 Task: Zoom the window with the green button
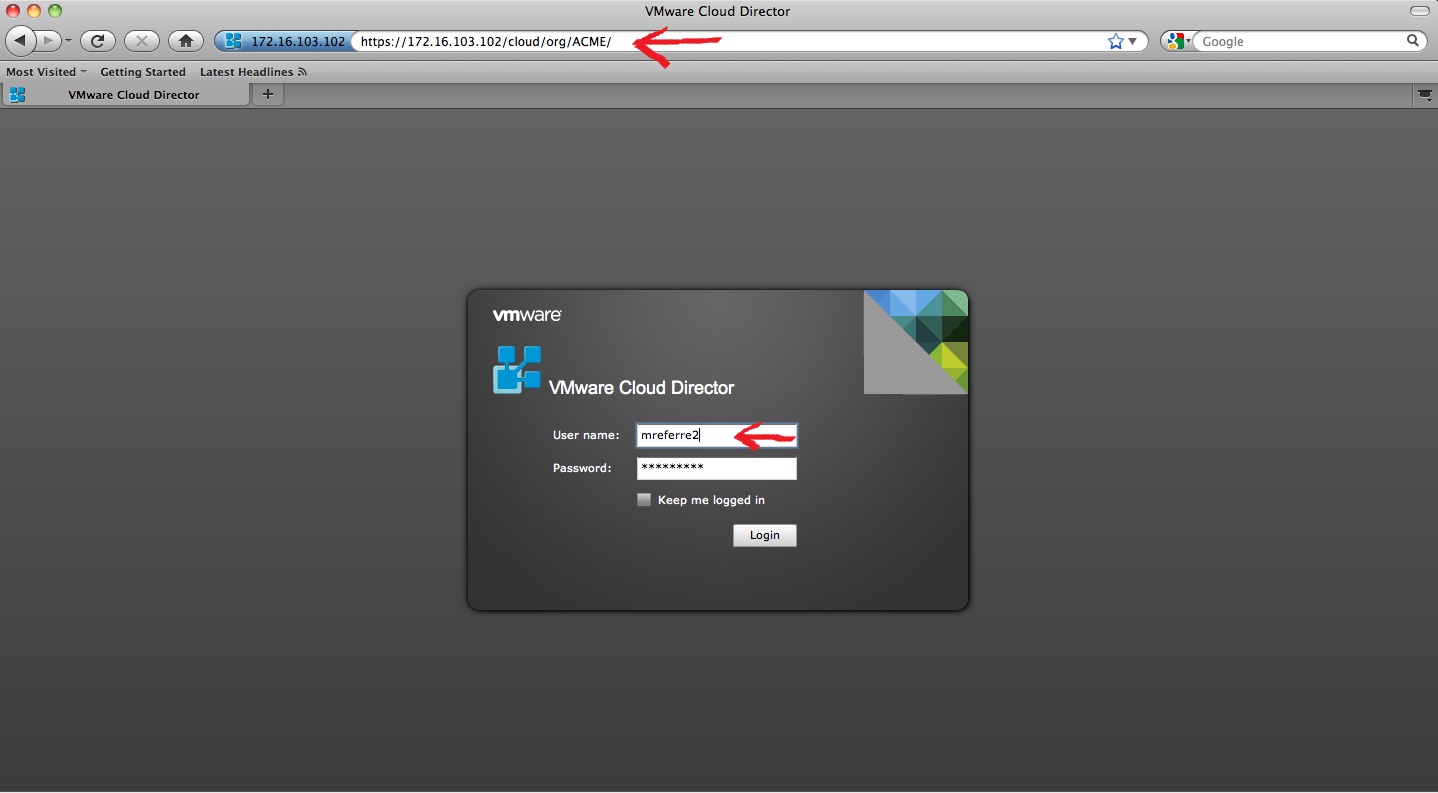click(x=55, y=11)
